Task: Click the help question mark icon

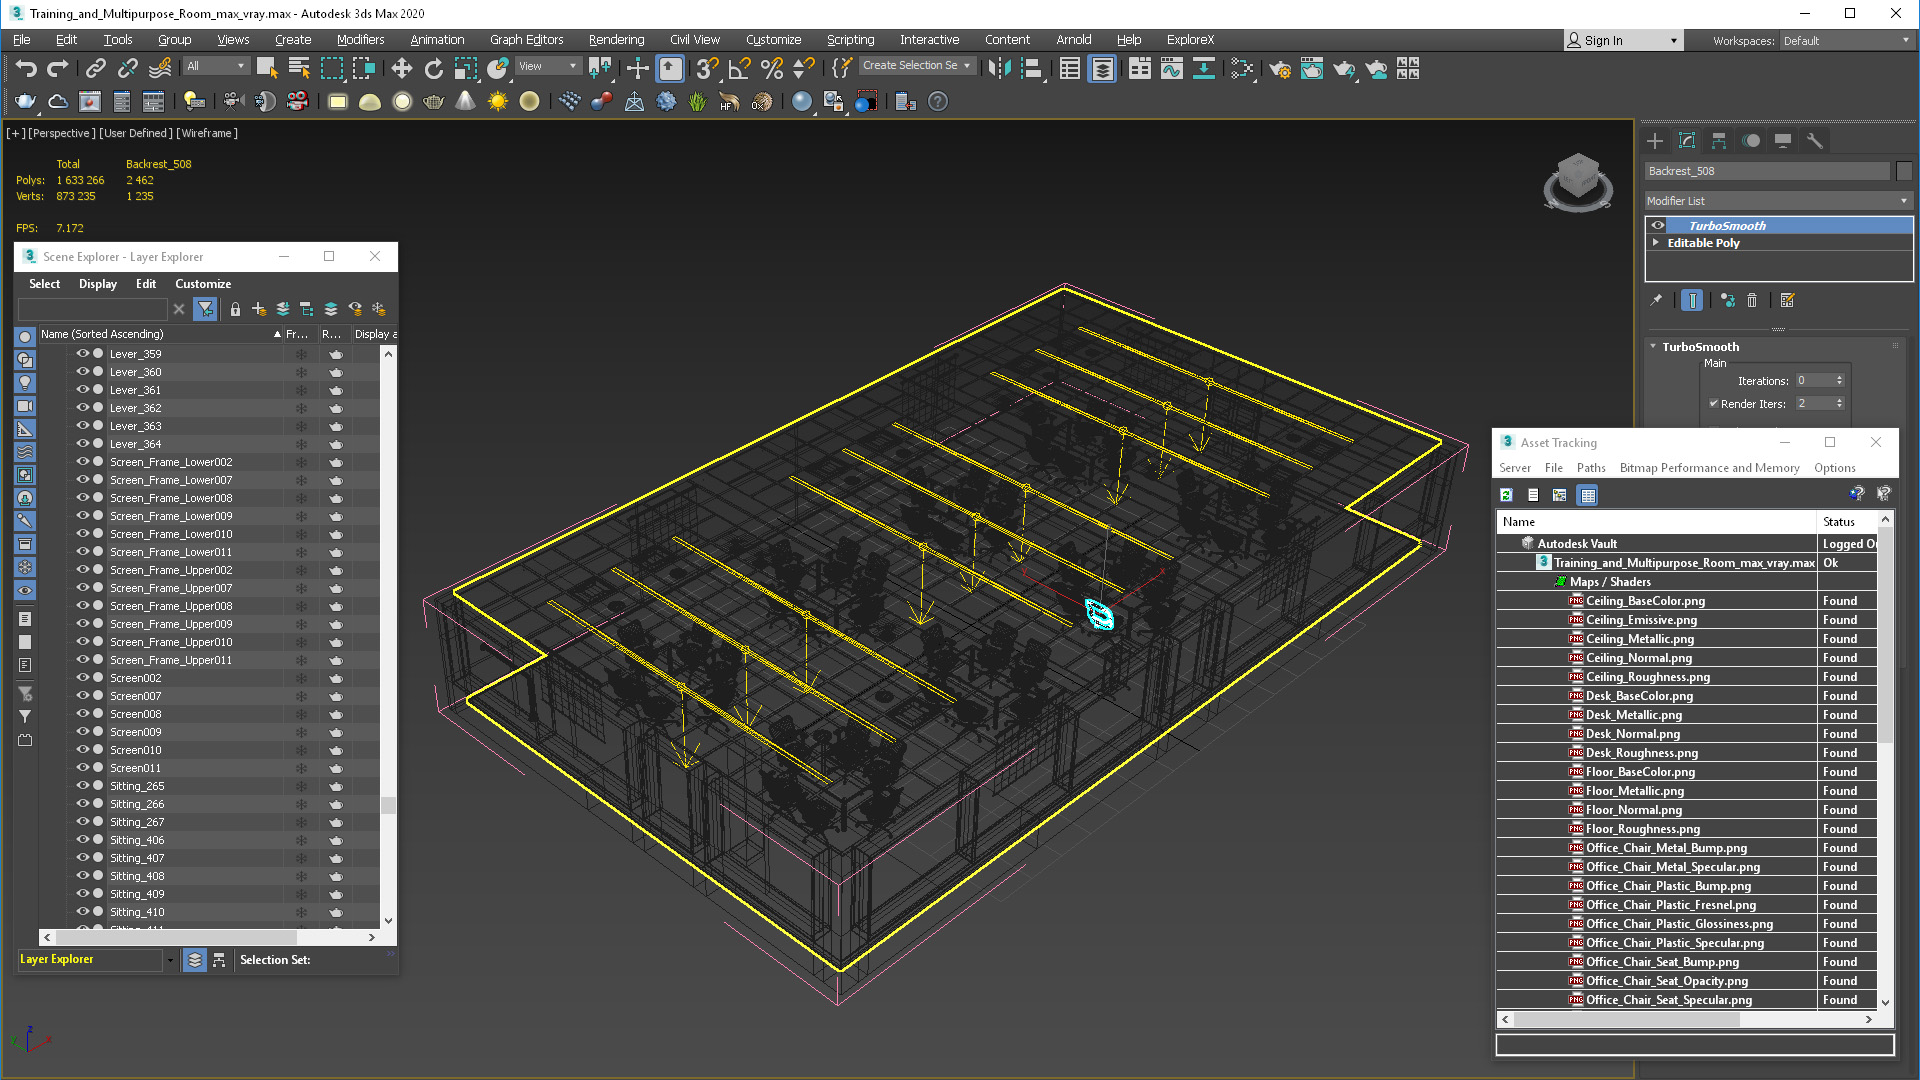Action: [938, 101]
